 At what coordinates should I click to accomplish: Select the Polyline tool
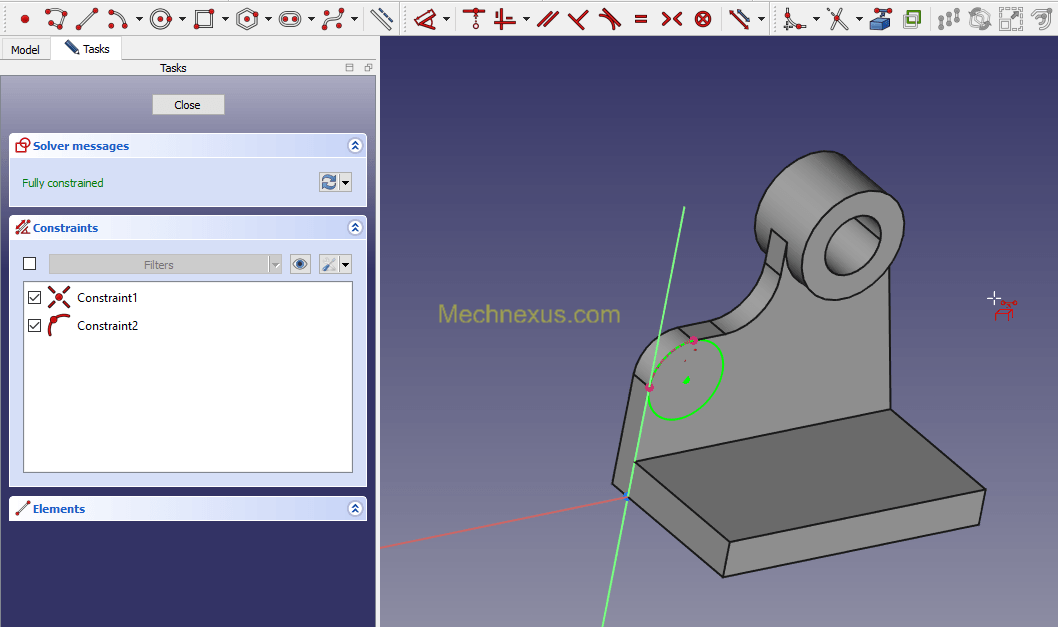(56, 18)
